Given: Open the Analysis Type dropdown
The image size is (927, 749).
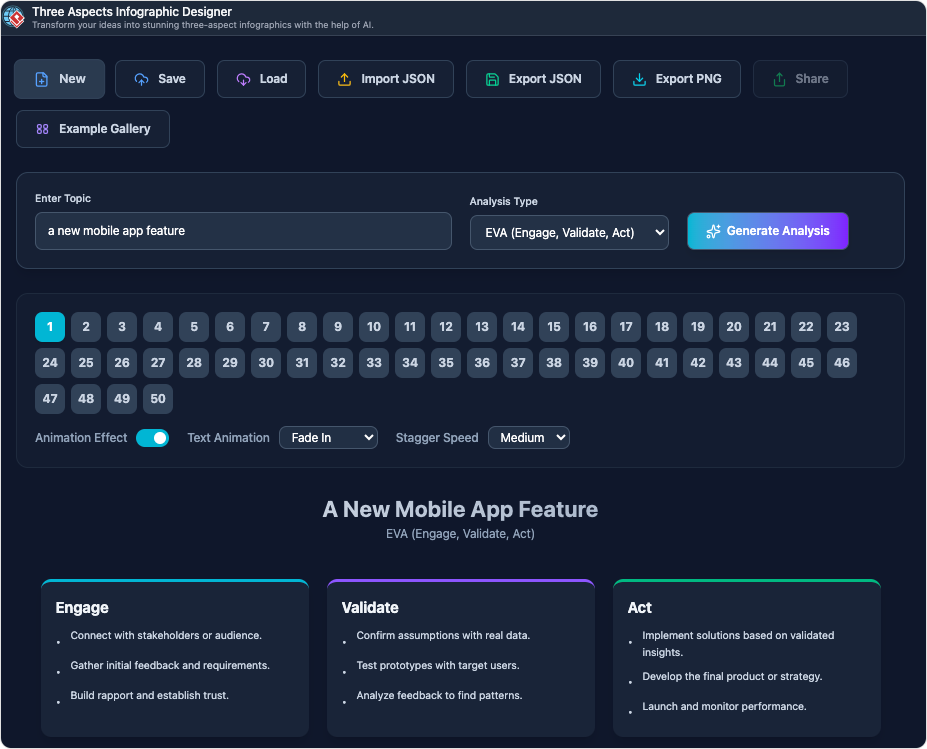Looking at the screenshot, I should tap(569, 232).
